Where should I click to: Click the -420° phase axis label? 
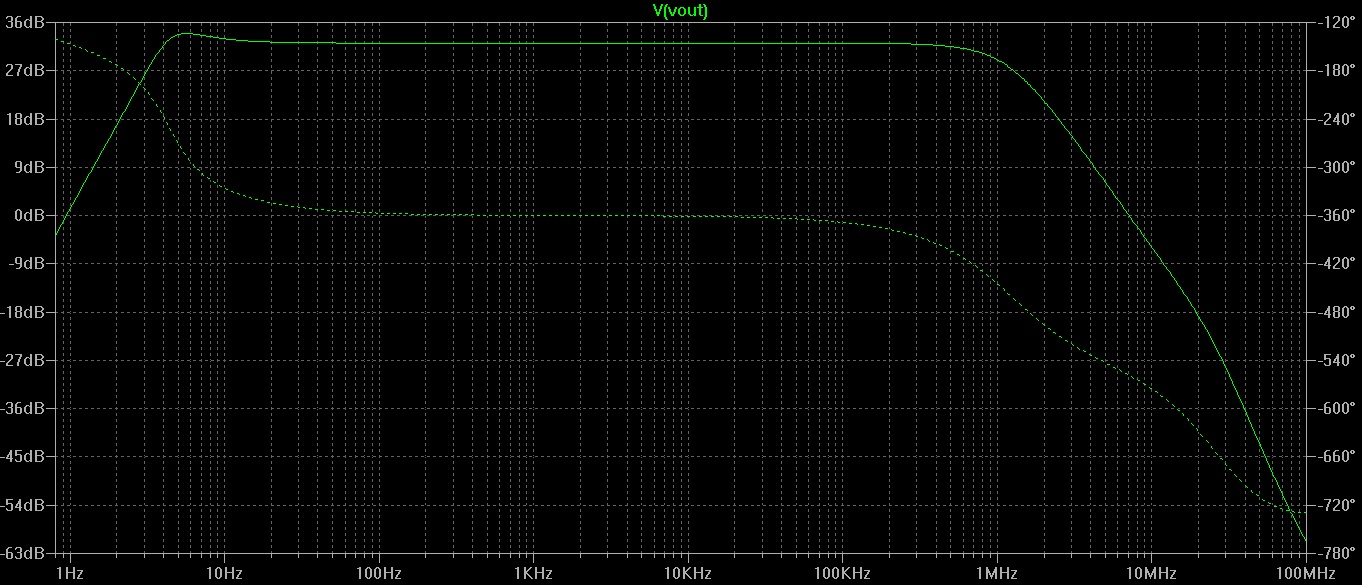tap(1337, 263)
